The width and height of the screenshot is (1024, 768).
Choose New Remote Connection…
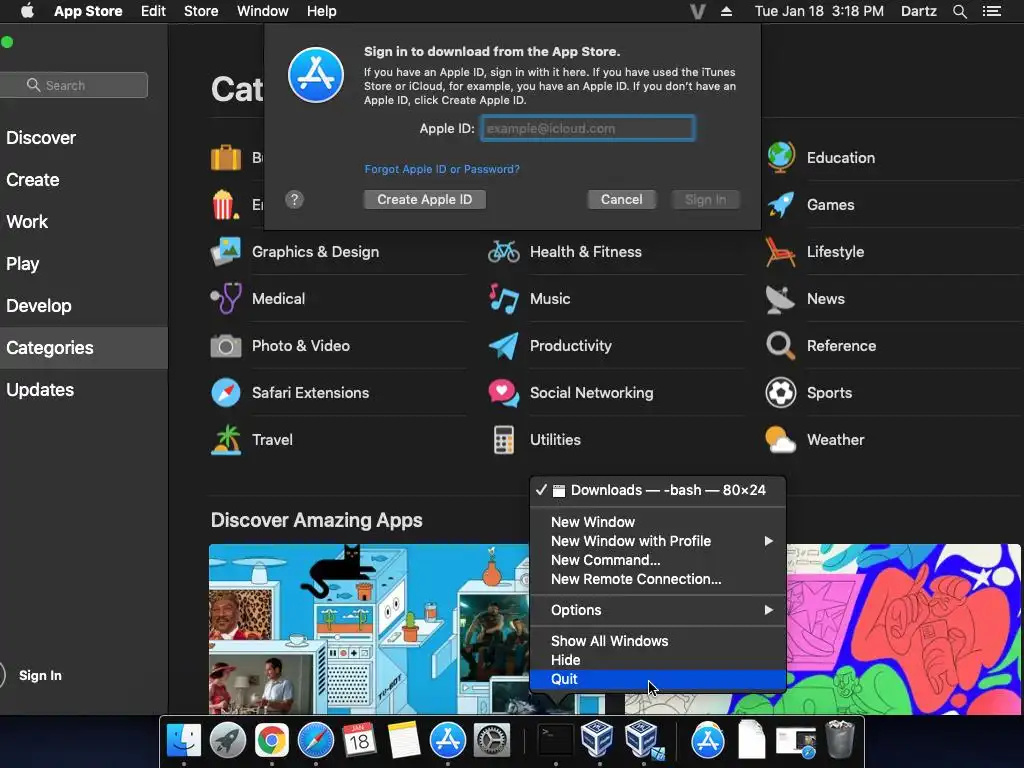pyautogui.click(x=658, y=579)
